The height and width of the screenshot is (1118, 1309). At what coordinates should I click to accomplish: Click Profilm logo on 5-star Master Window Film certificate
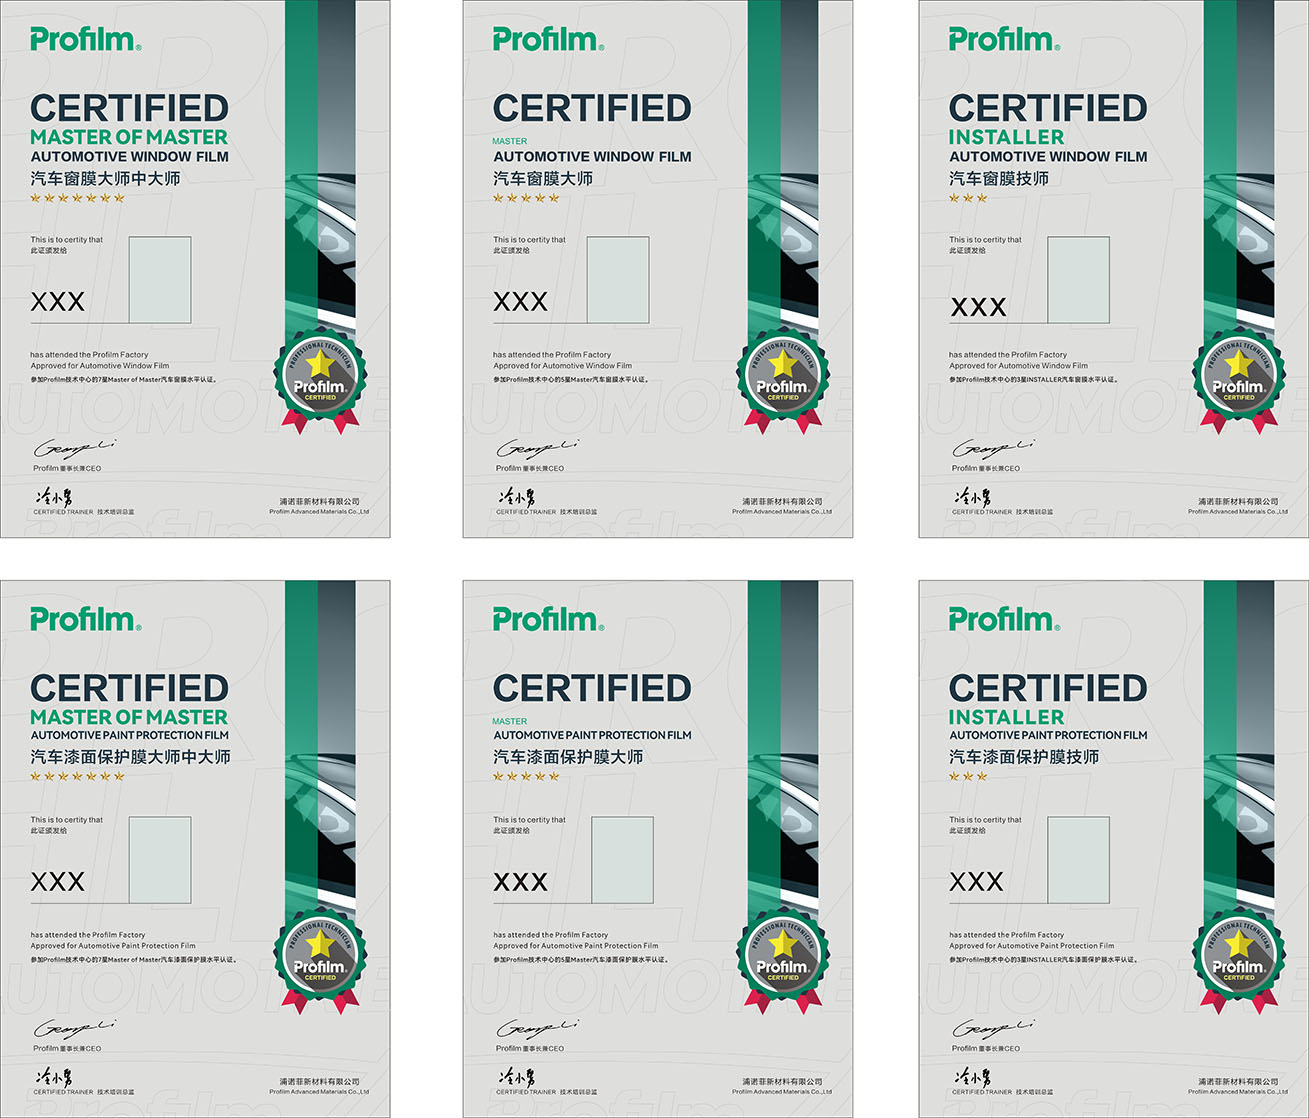(x=549, y=40)
